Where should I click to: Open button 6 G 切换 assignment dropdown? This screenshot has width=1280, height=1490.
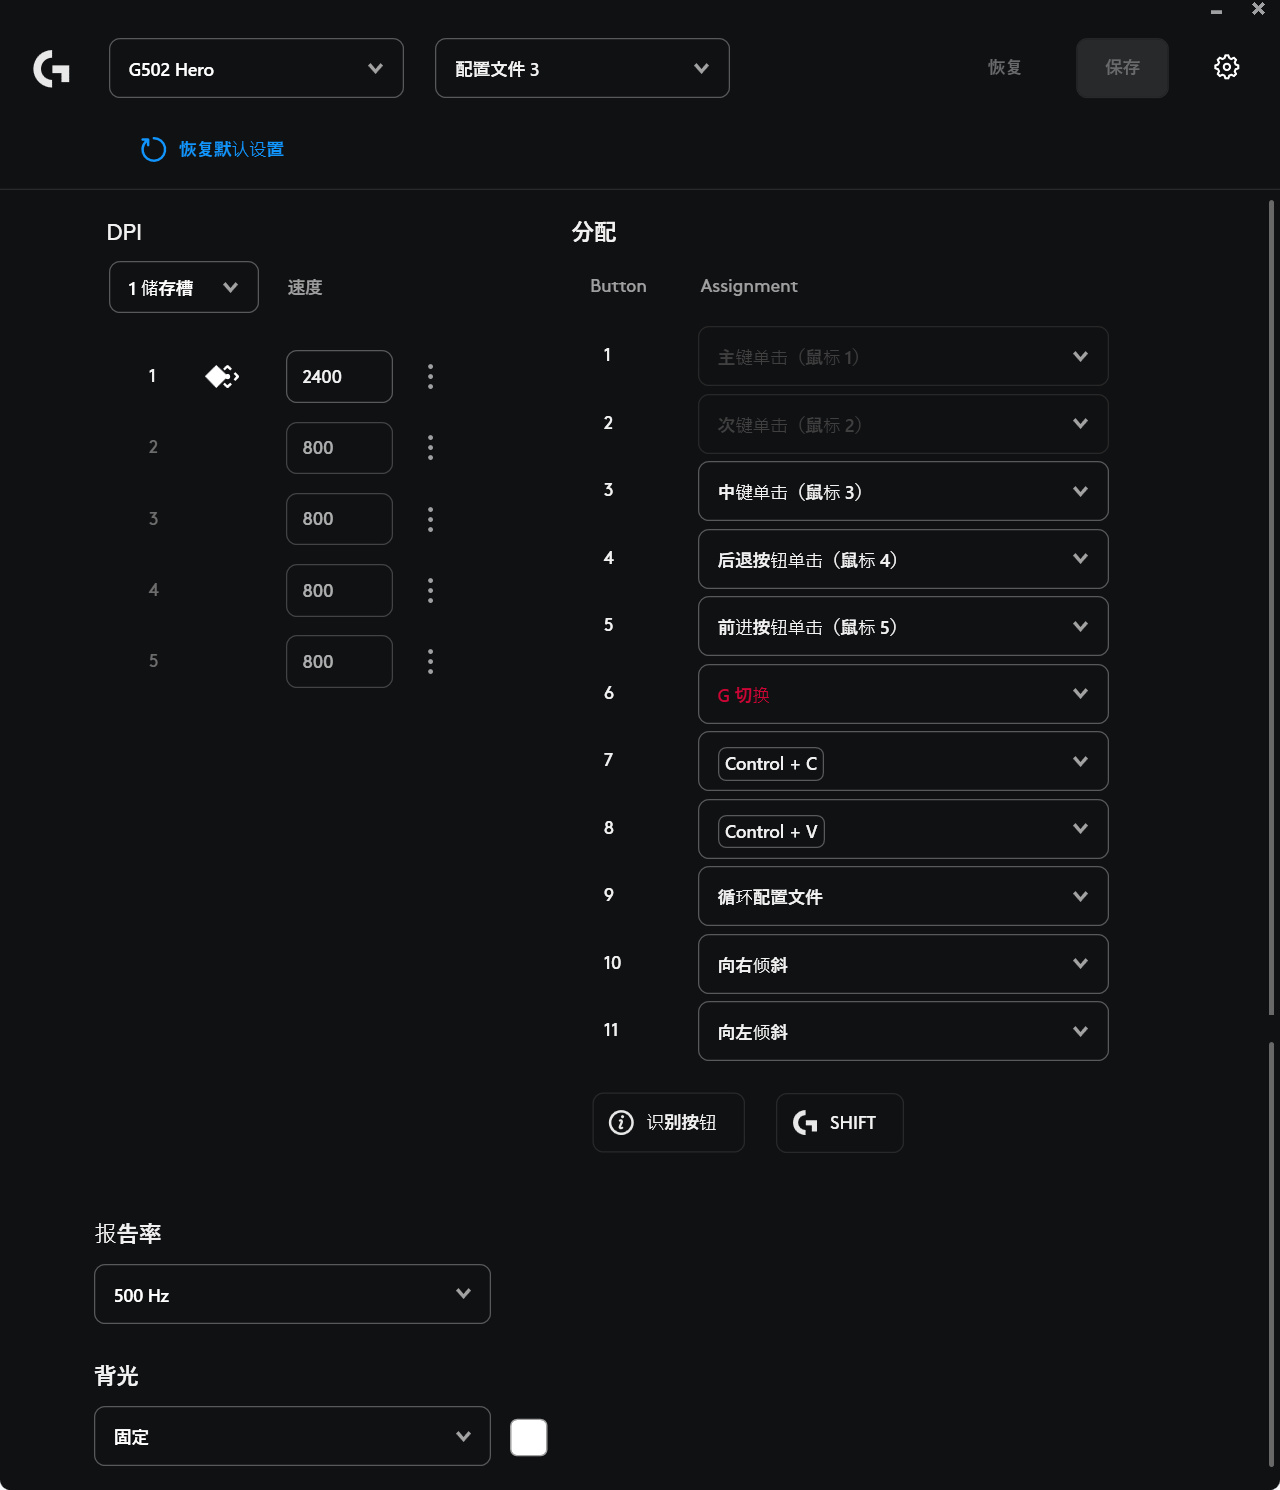[x=903, y=694]
